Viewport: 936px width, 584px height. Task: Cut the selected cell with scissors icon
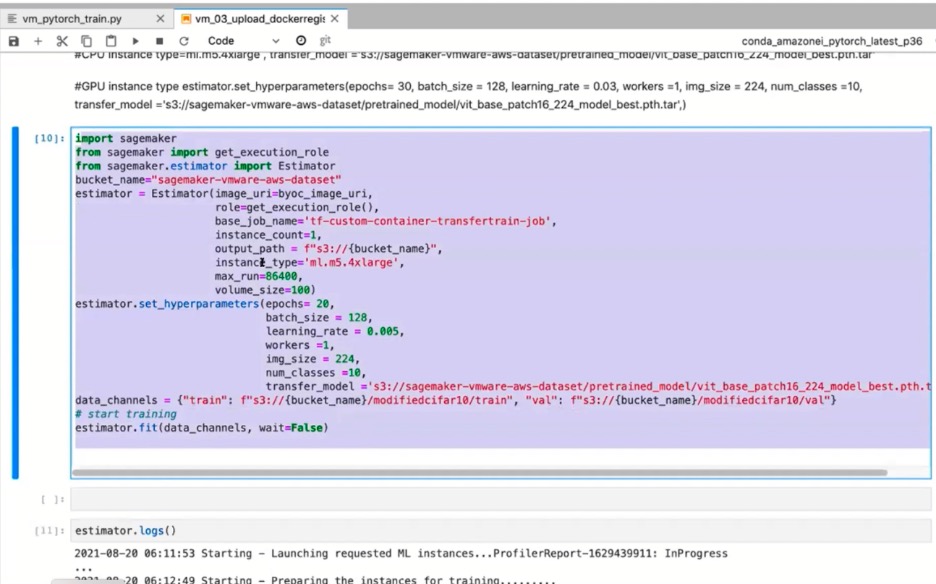pyautogui.click(x=62, y=41)
